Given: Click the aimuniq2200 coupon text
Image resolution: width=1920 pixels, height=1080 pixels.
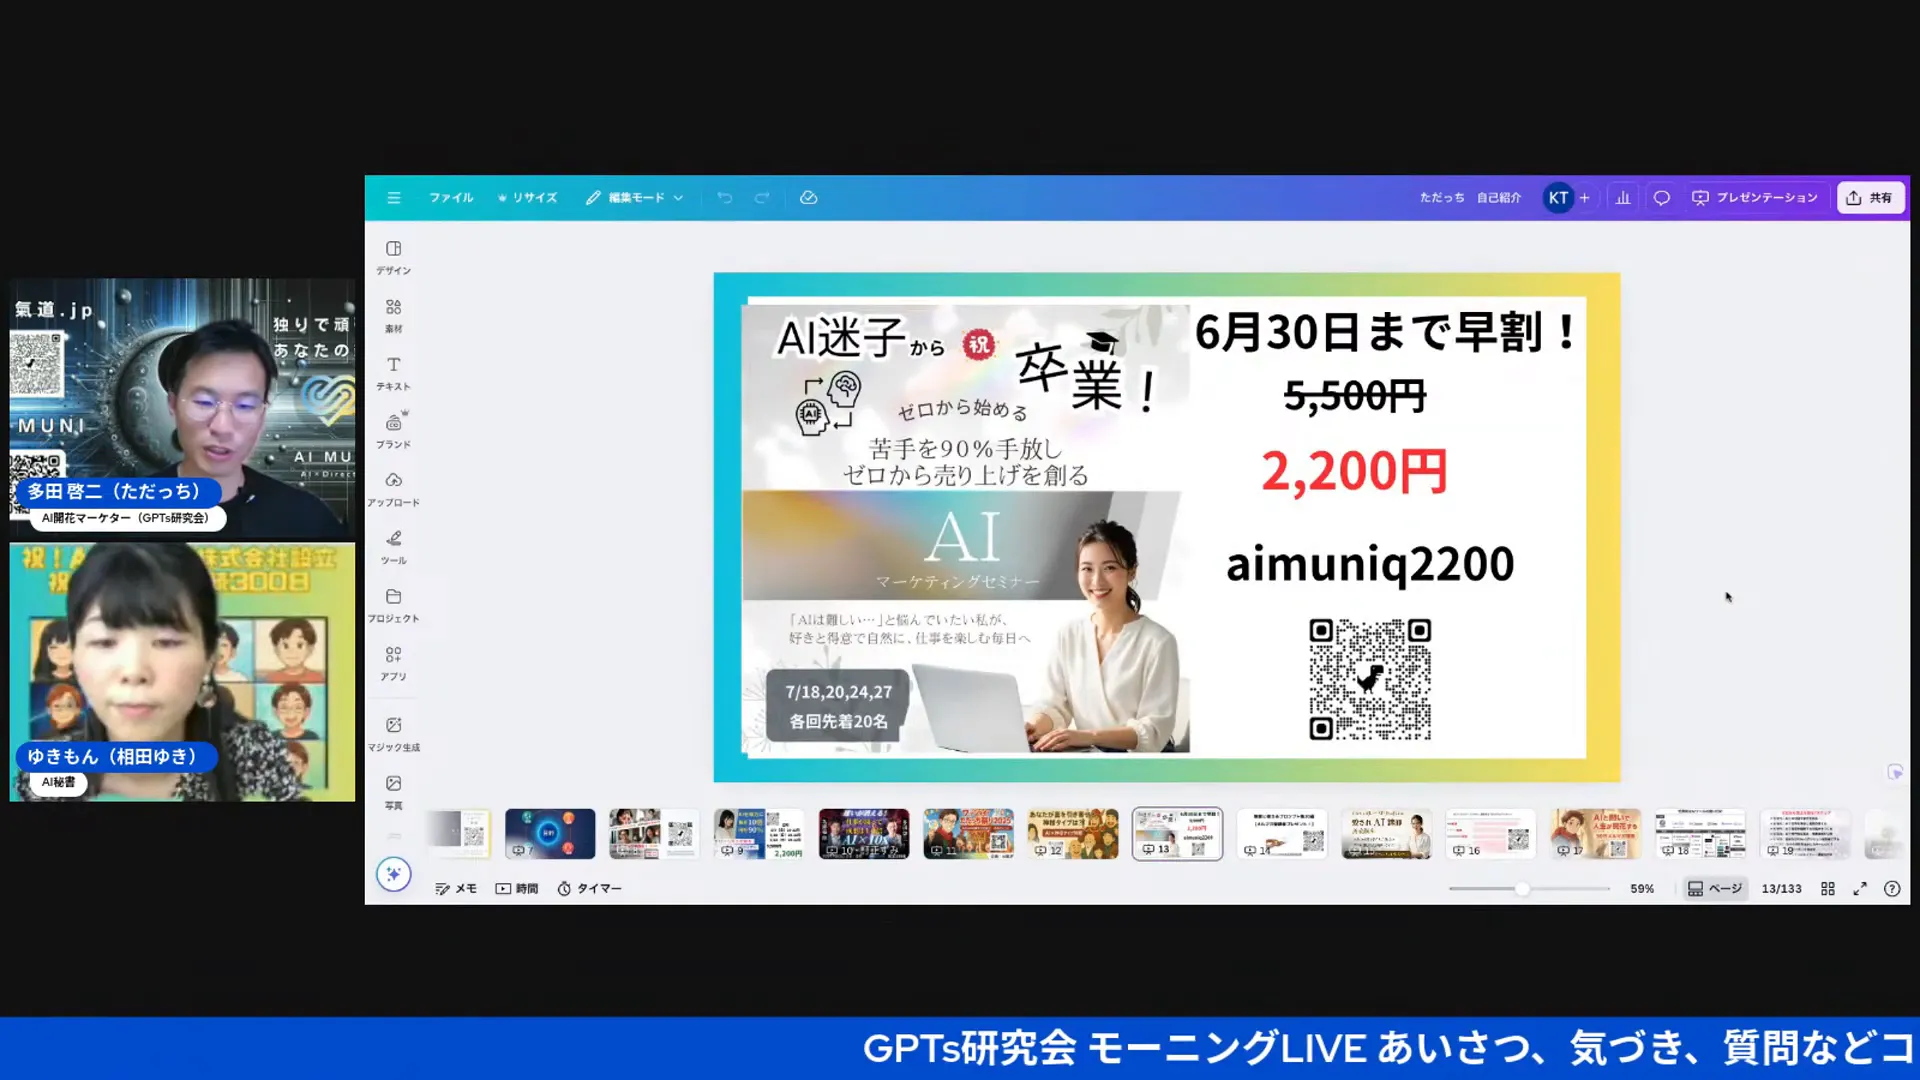Looking at the screenshot, I should coord(1370,564).
